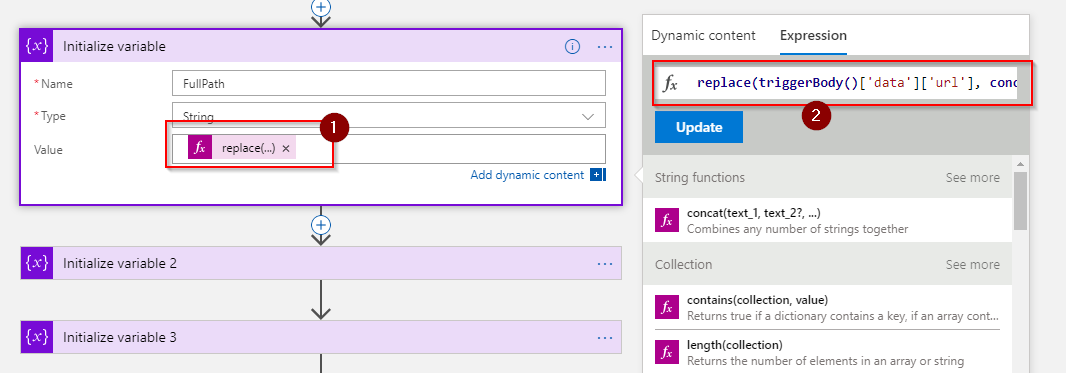
Task: Remove the replace(...) expression token
Action: (x=286, y=149)
